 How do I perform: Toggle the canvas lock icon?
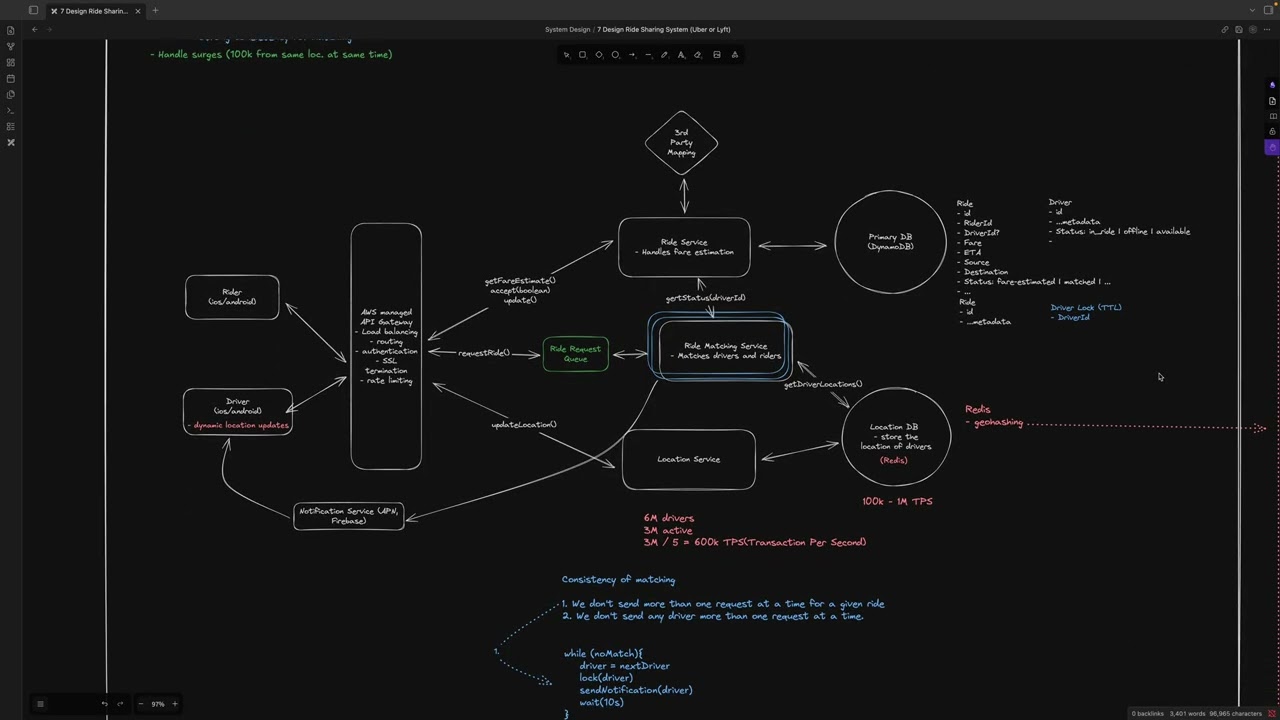(x=1272, y=131)
